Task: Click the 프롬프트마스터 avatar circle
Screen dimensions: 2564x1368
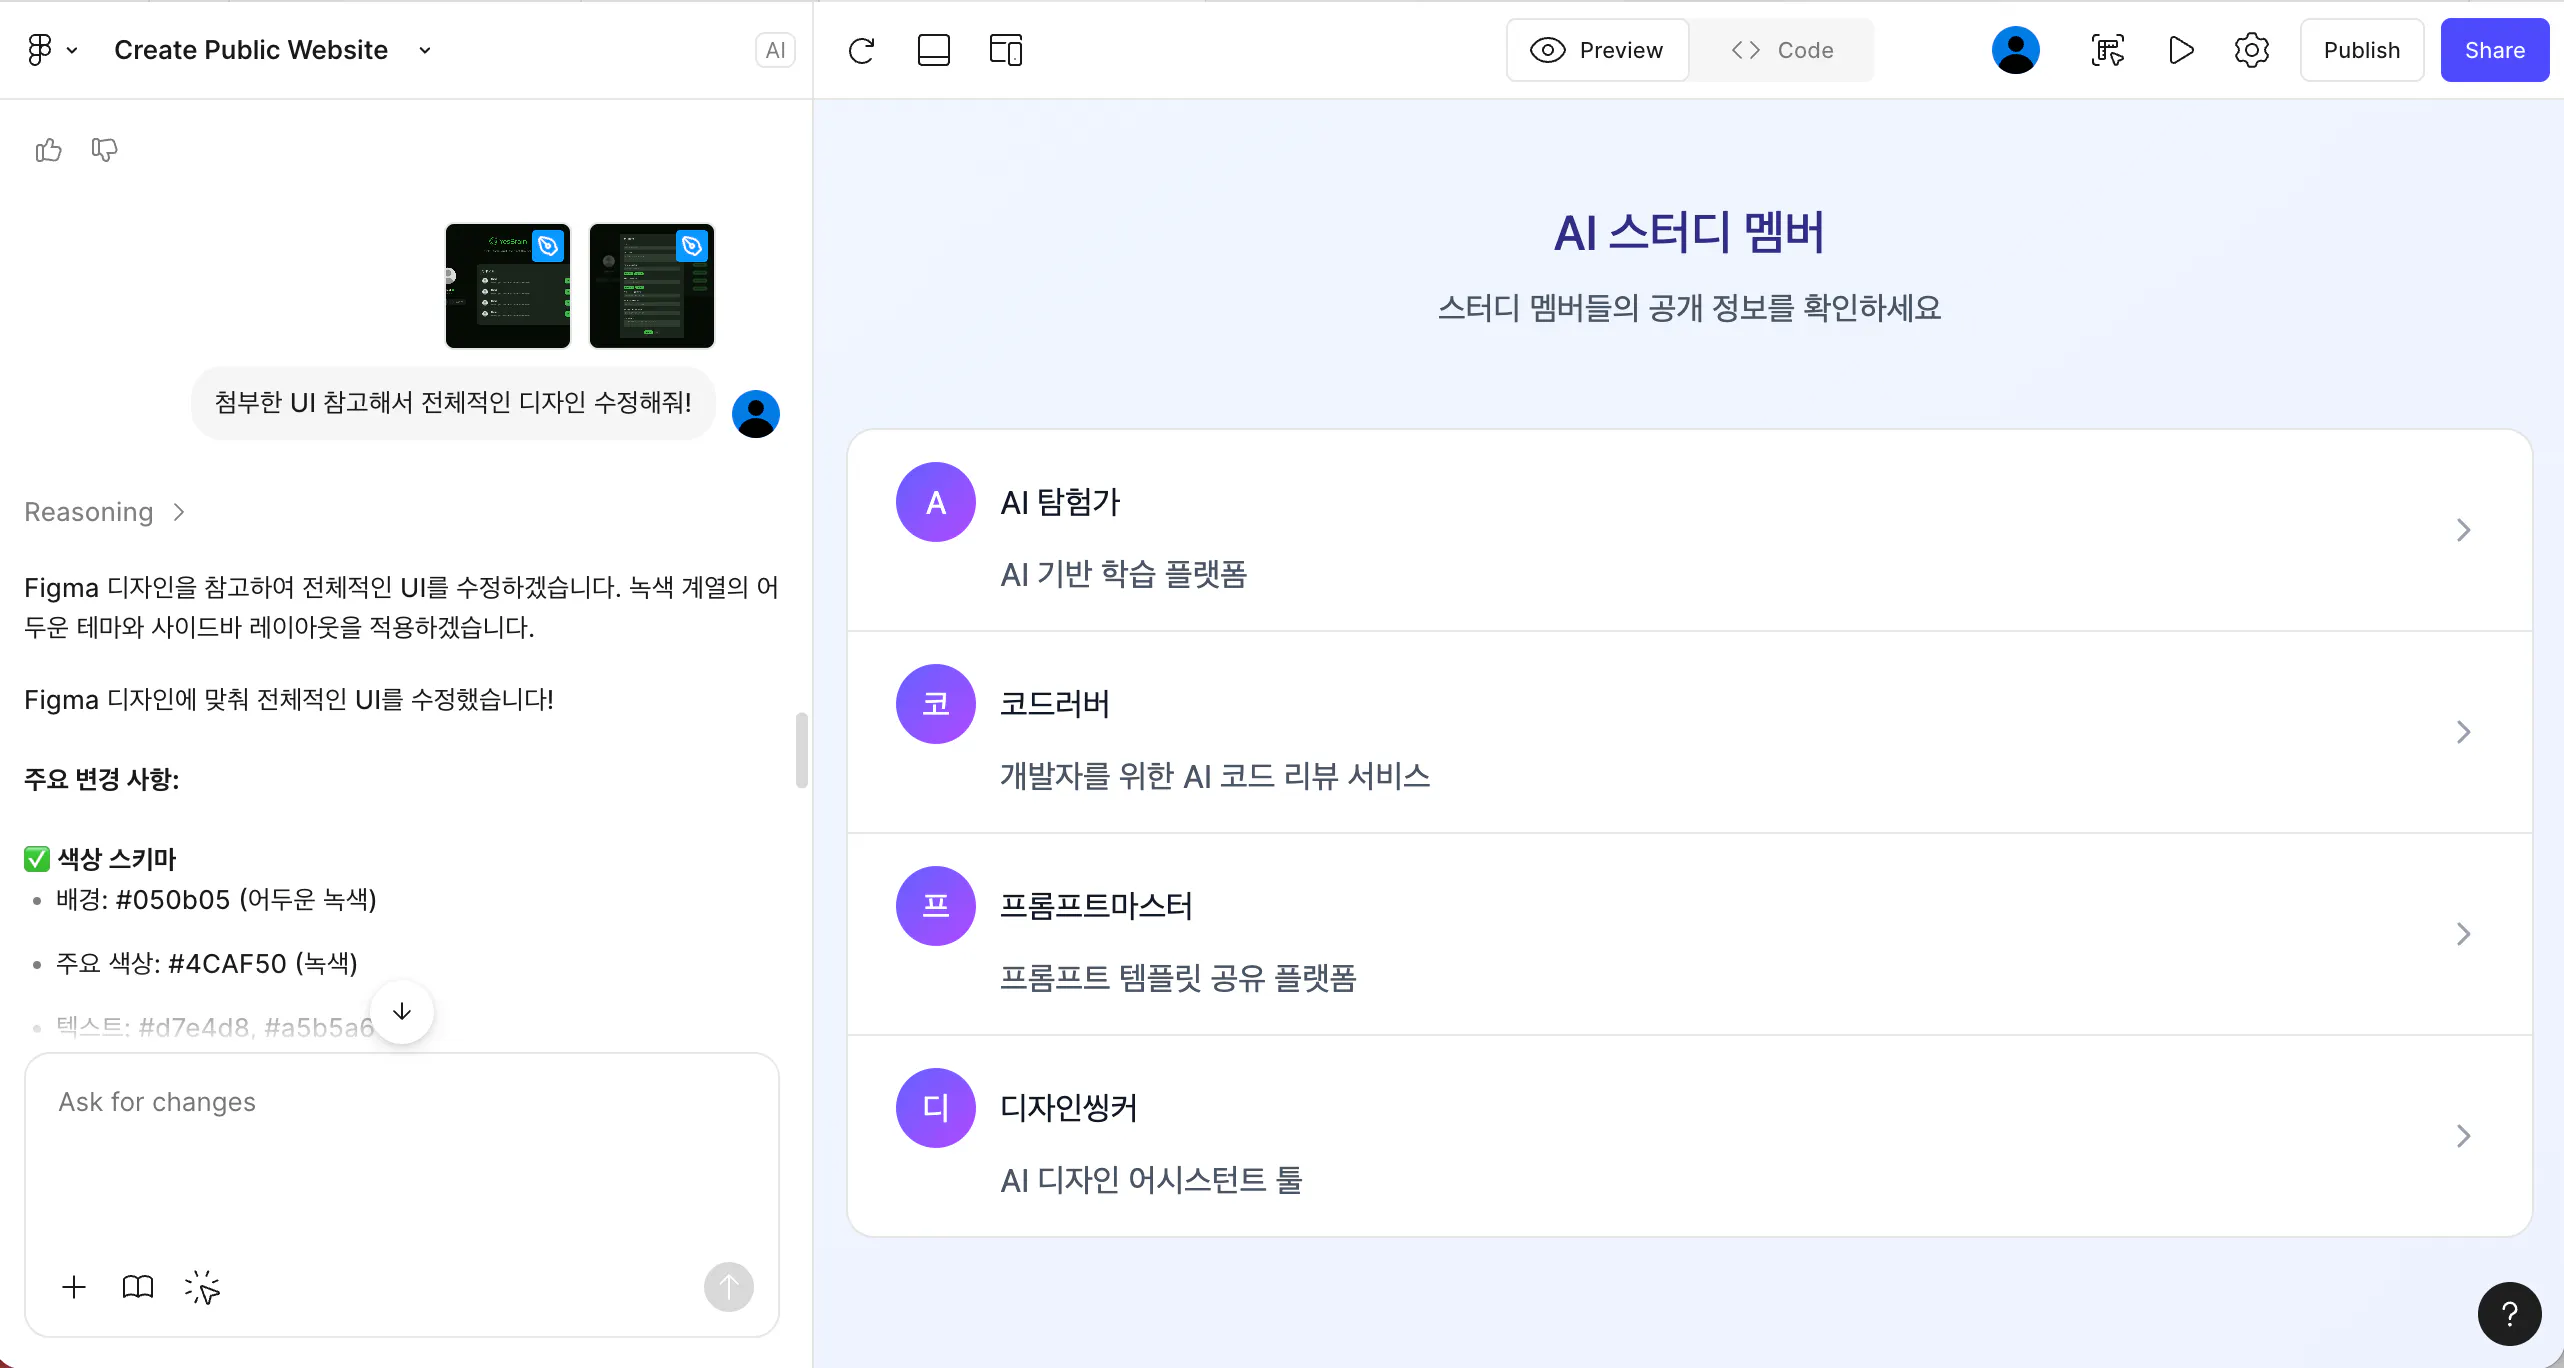Action: click(x=936, y=906)
